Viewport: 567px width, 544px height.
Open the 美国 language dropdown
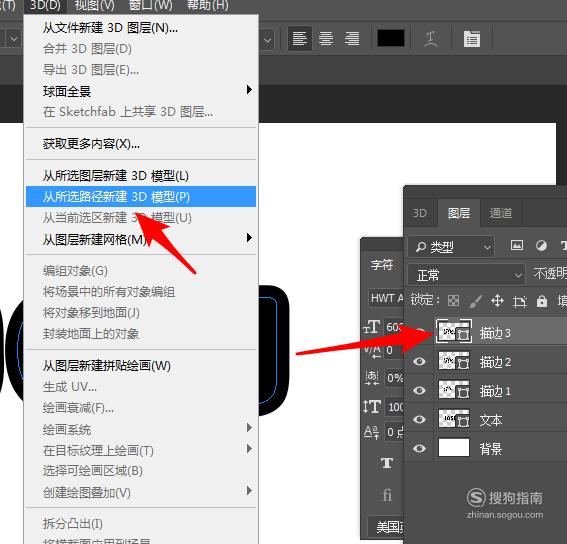pyautogui.click(x=386, y=527)
